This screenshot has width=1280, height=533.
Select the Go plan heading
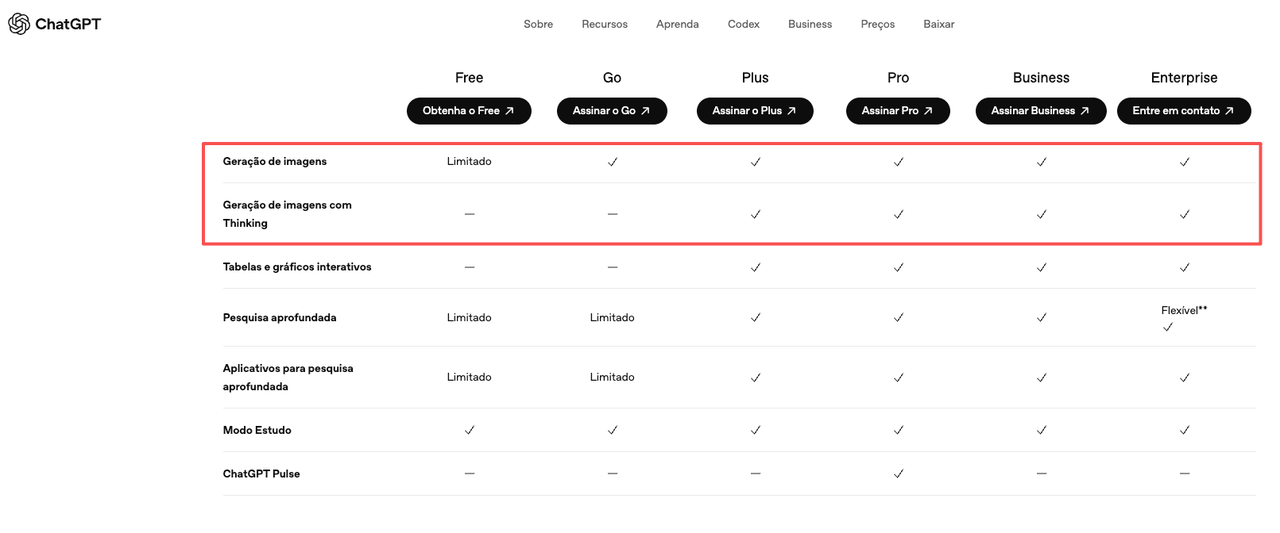pyautogui.click(x=612, y=78)
